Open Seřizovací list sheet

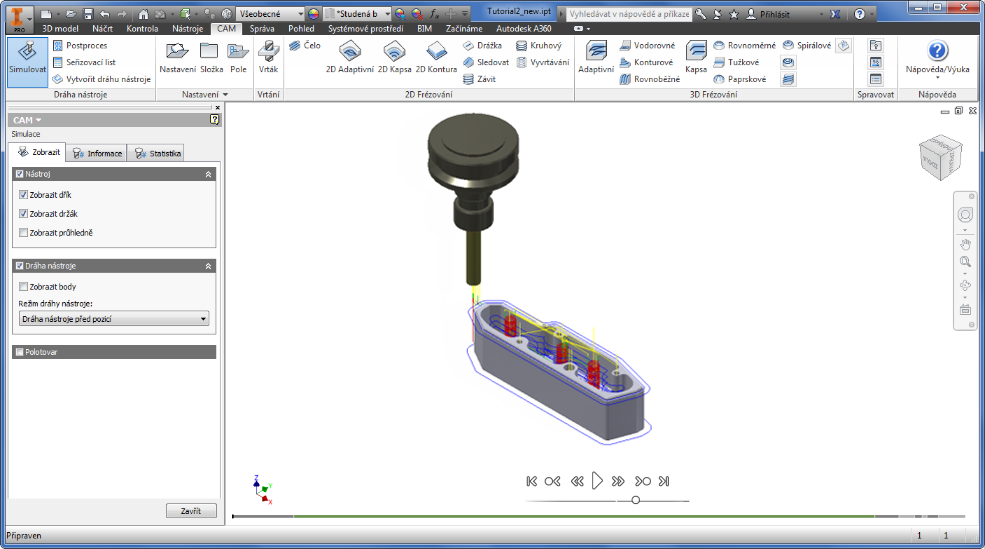tap(84, 62)
